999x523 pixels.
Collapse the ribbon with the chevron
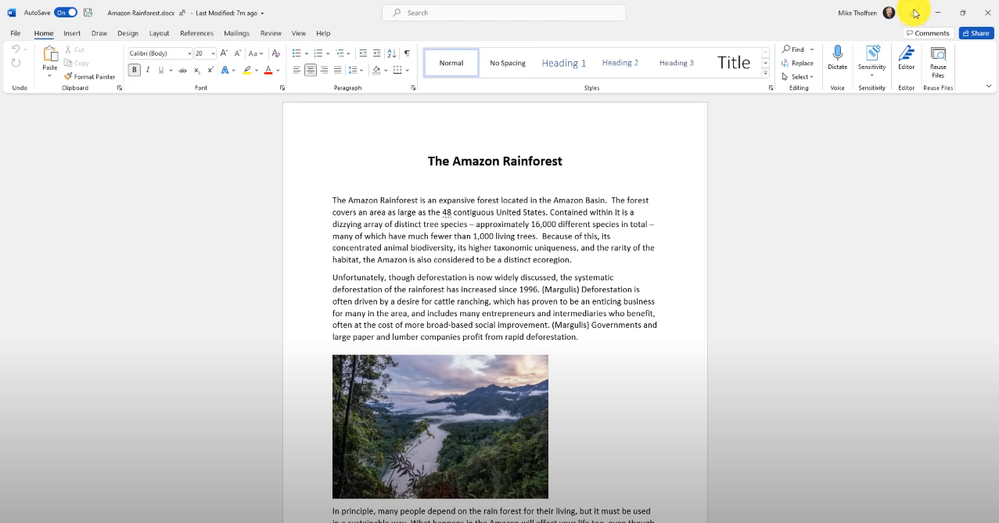pyautogui.click(x=988, y=86)
